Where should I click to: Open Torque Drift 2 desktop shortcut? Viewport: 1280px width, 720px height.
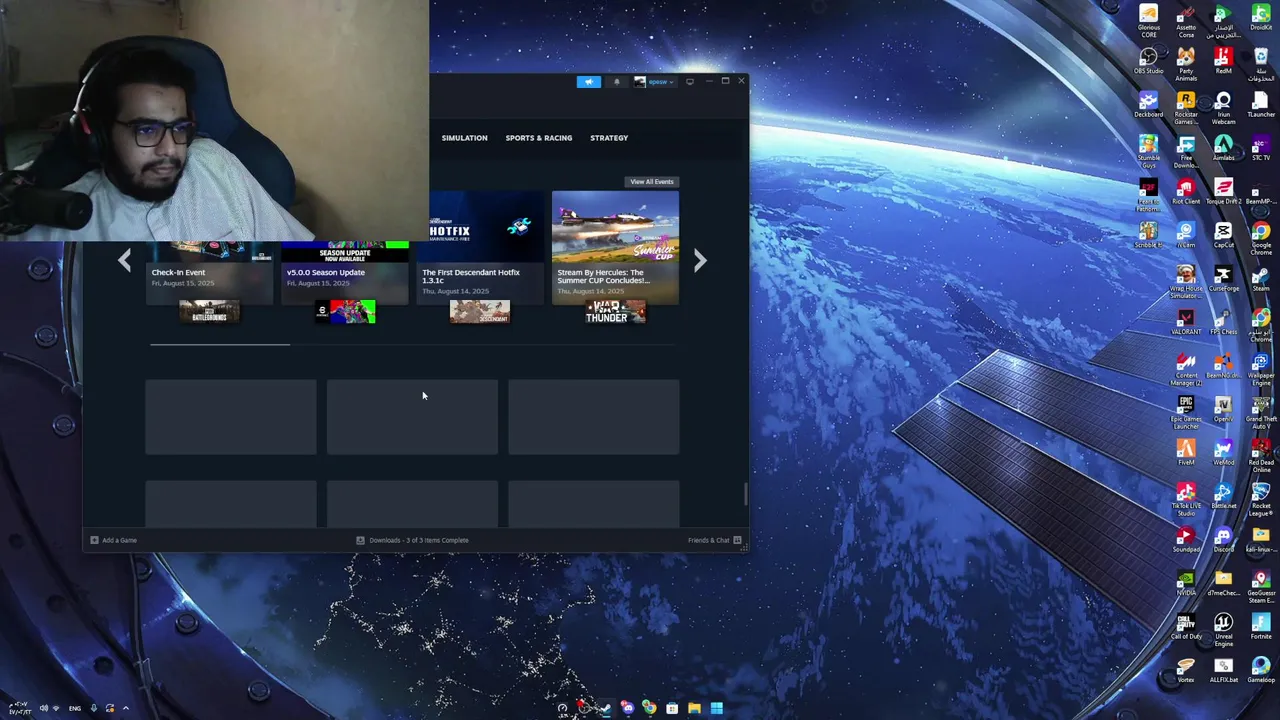coord(1223,191)
